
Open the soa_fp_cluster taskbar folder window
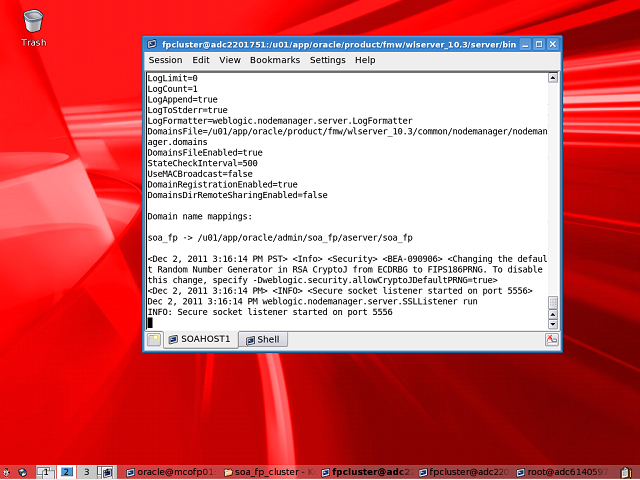[269, 472]
